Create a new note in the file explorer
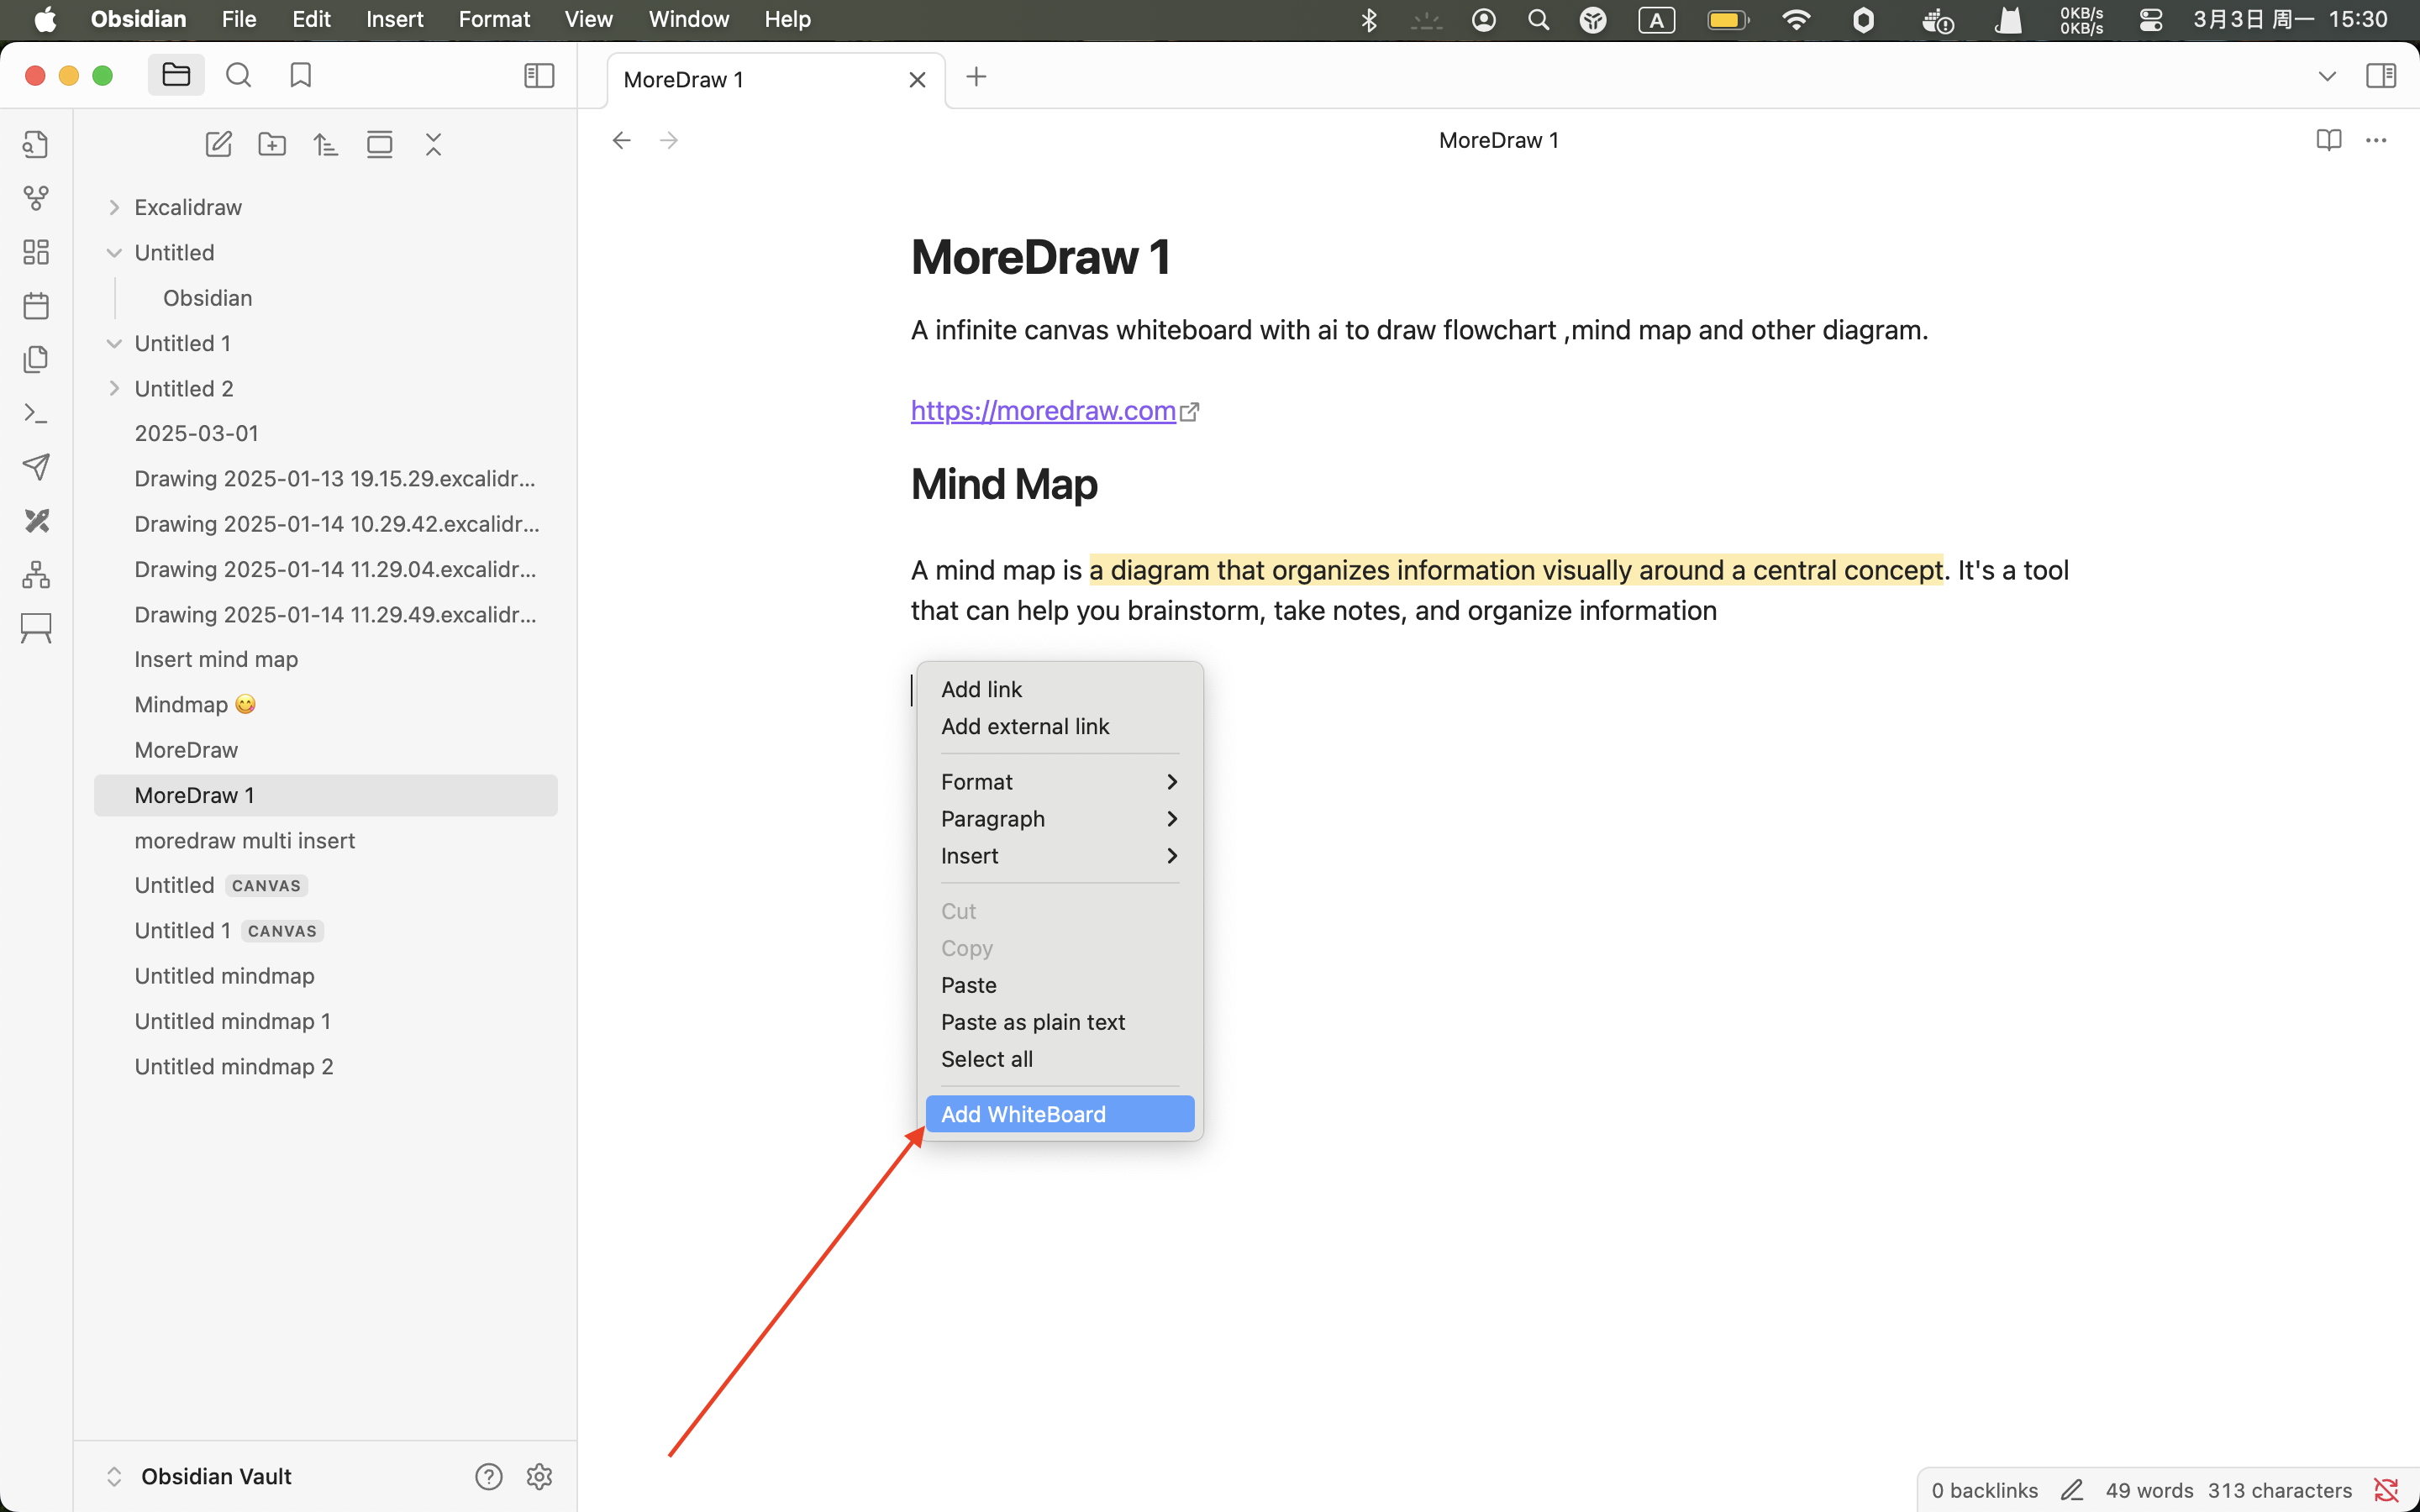 [x=218, y=144]
